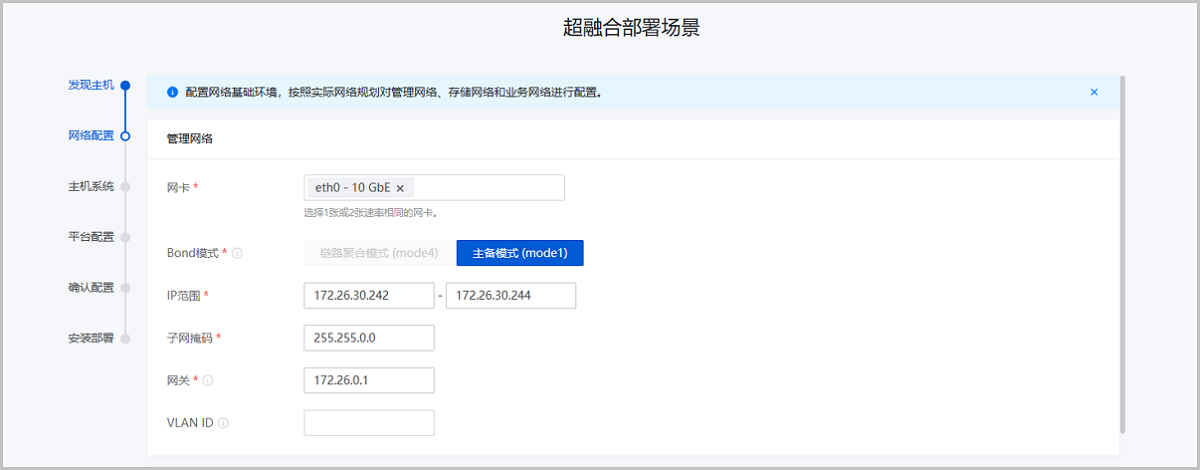Click the 子网掩码 input field
The height and width of the screenshot is (470, 1200).
click(x=368, y=338)
